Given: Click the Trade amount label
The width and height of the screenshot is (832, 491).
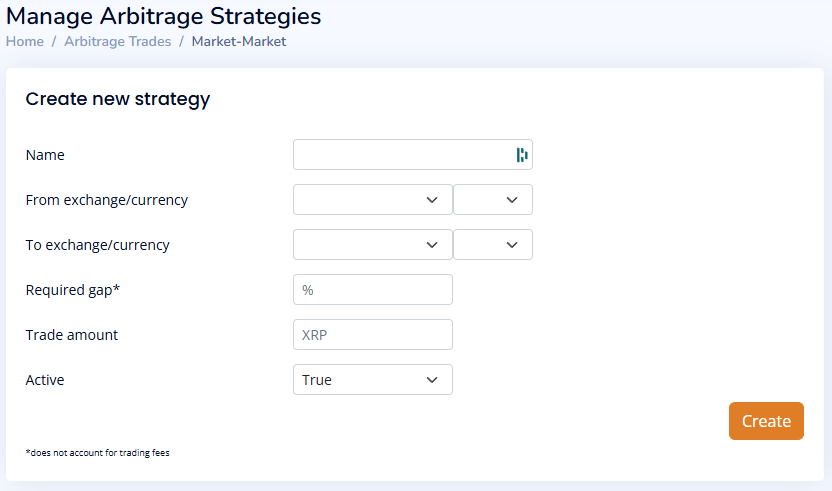Looking at the screenshot, I should click(71, 335).
